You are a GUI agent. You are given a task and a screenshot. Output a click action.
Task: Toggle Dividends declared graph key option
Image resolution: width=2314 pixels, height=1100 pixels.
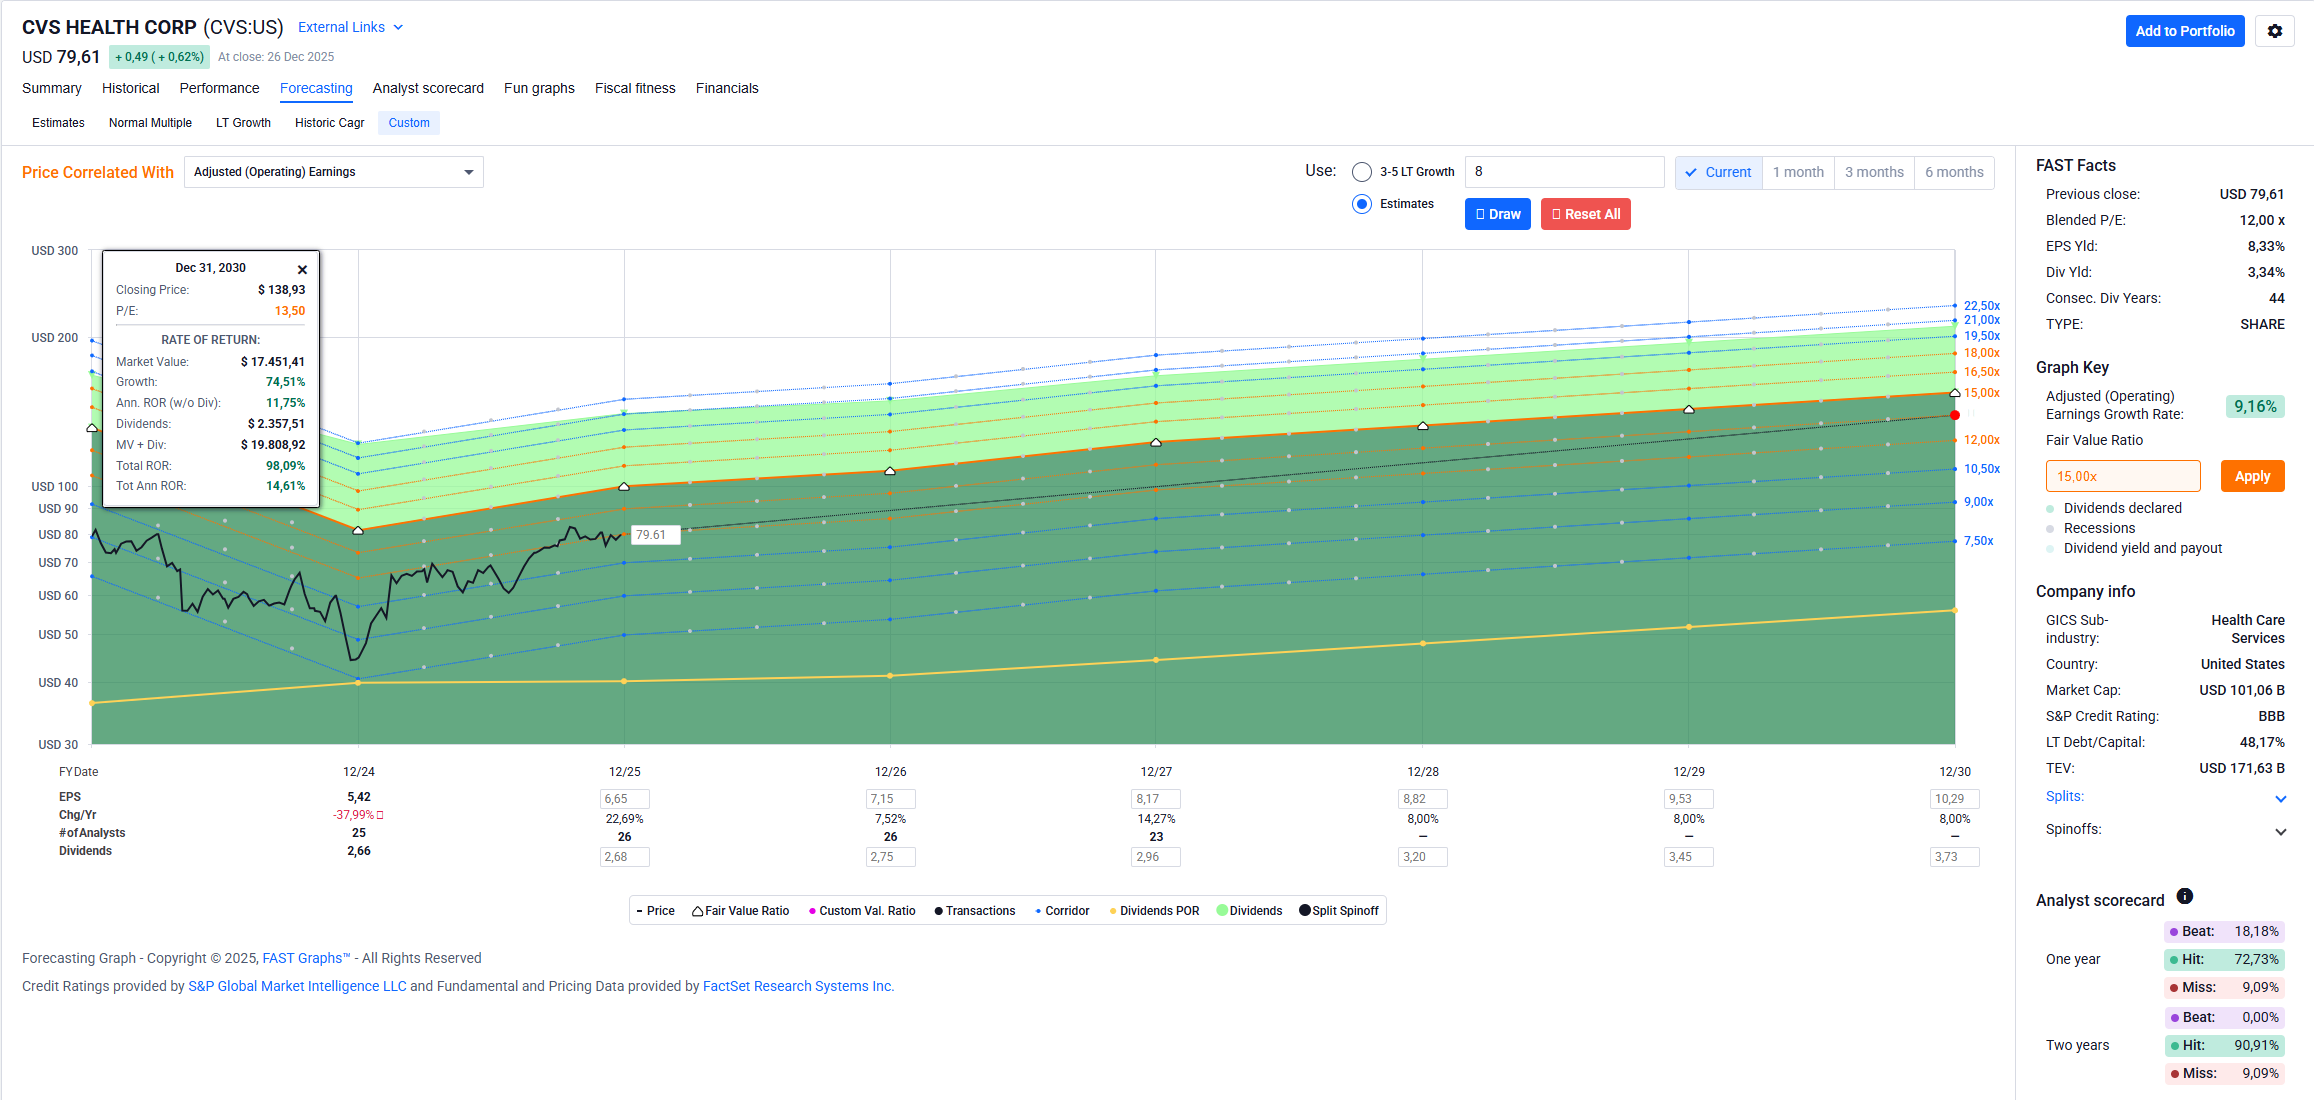coord(2051,508)
